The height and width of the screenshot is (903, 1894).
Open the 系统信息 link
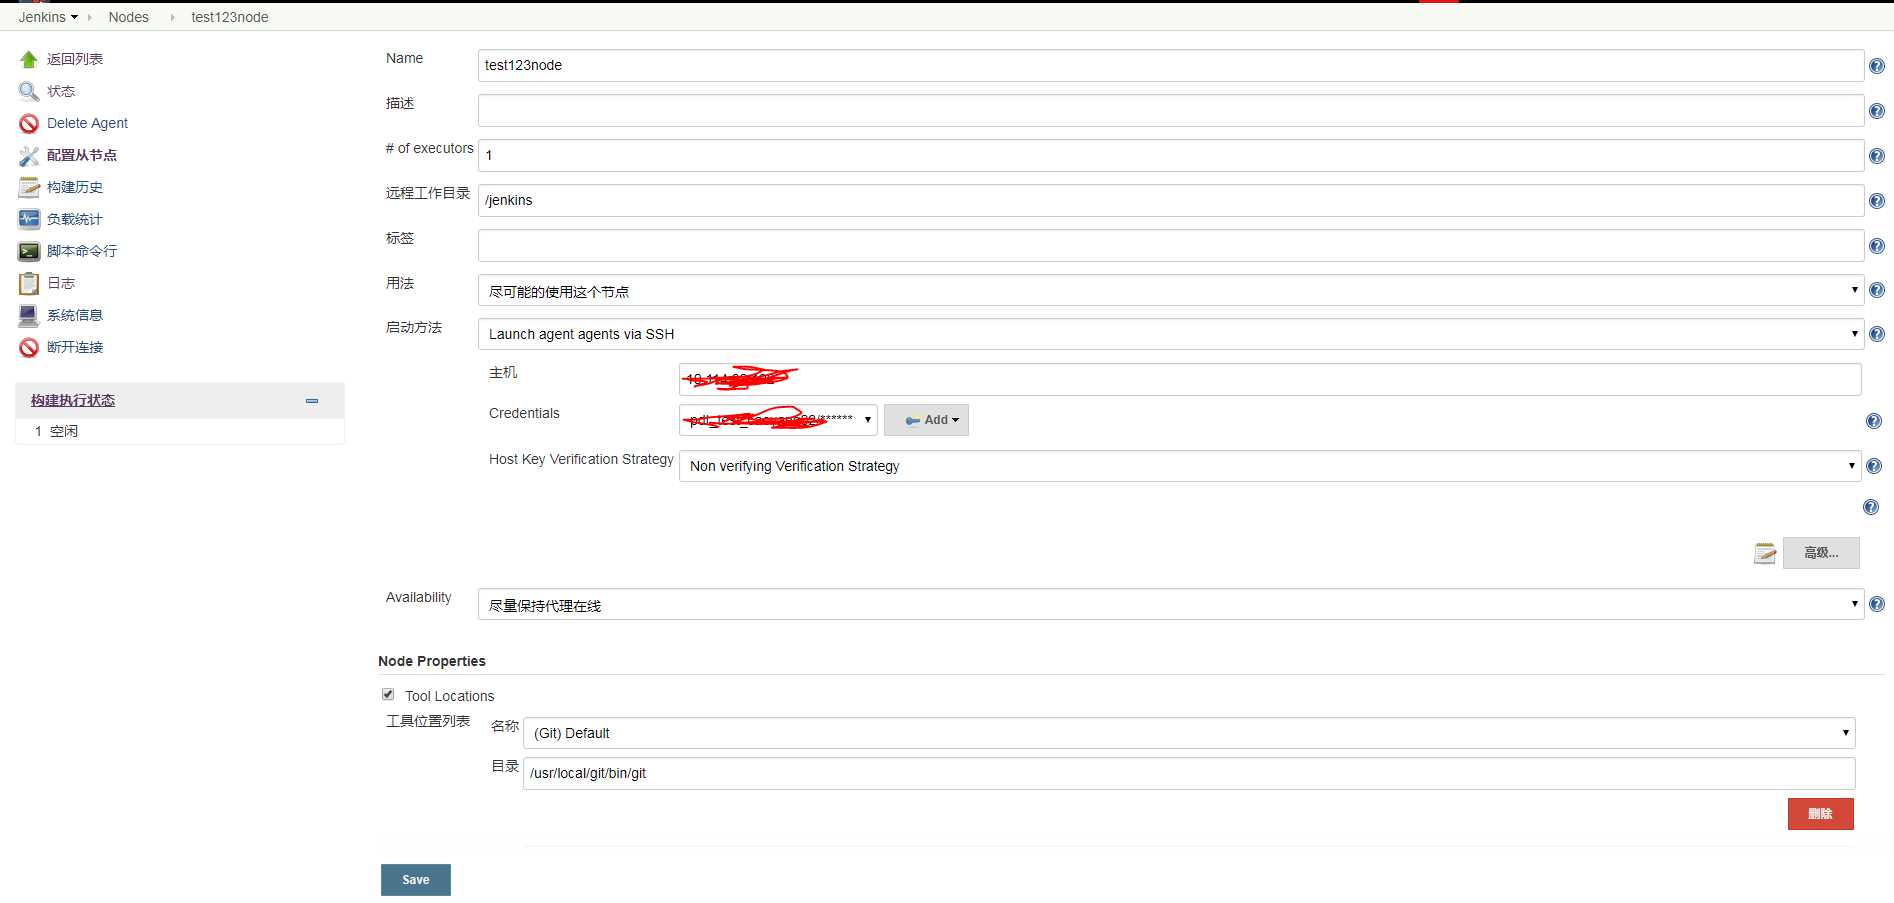click(x=75, y=315)
